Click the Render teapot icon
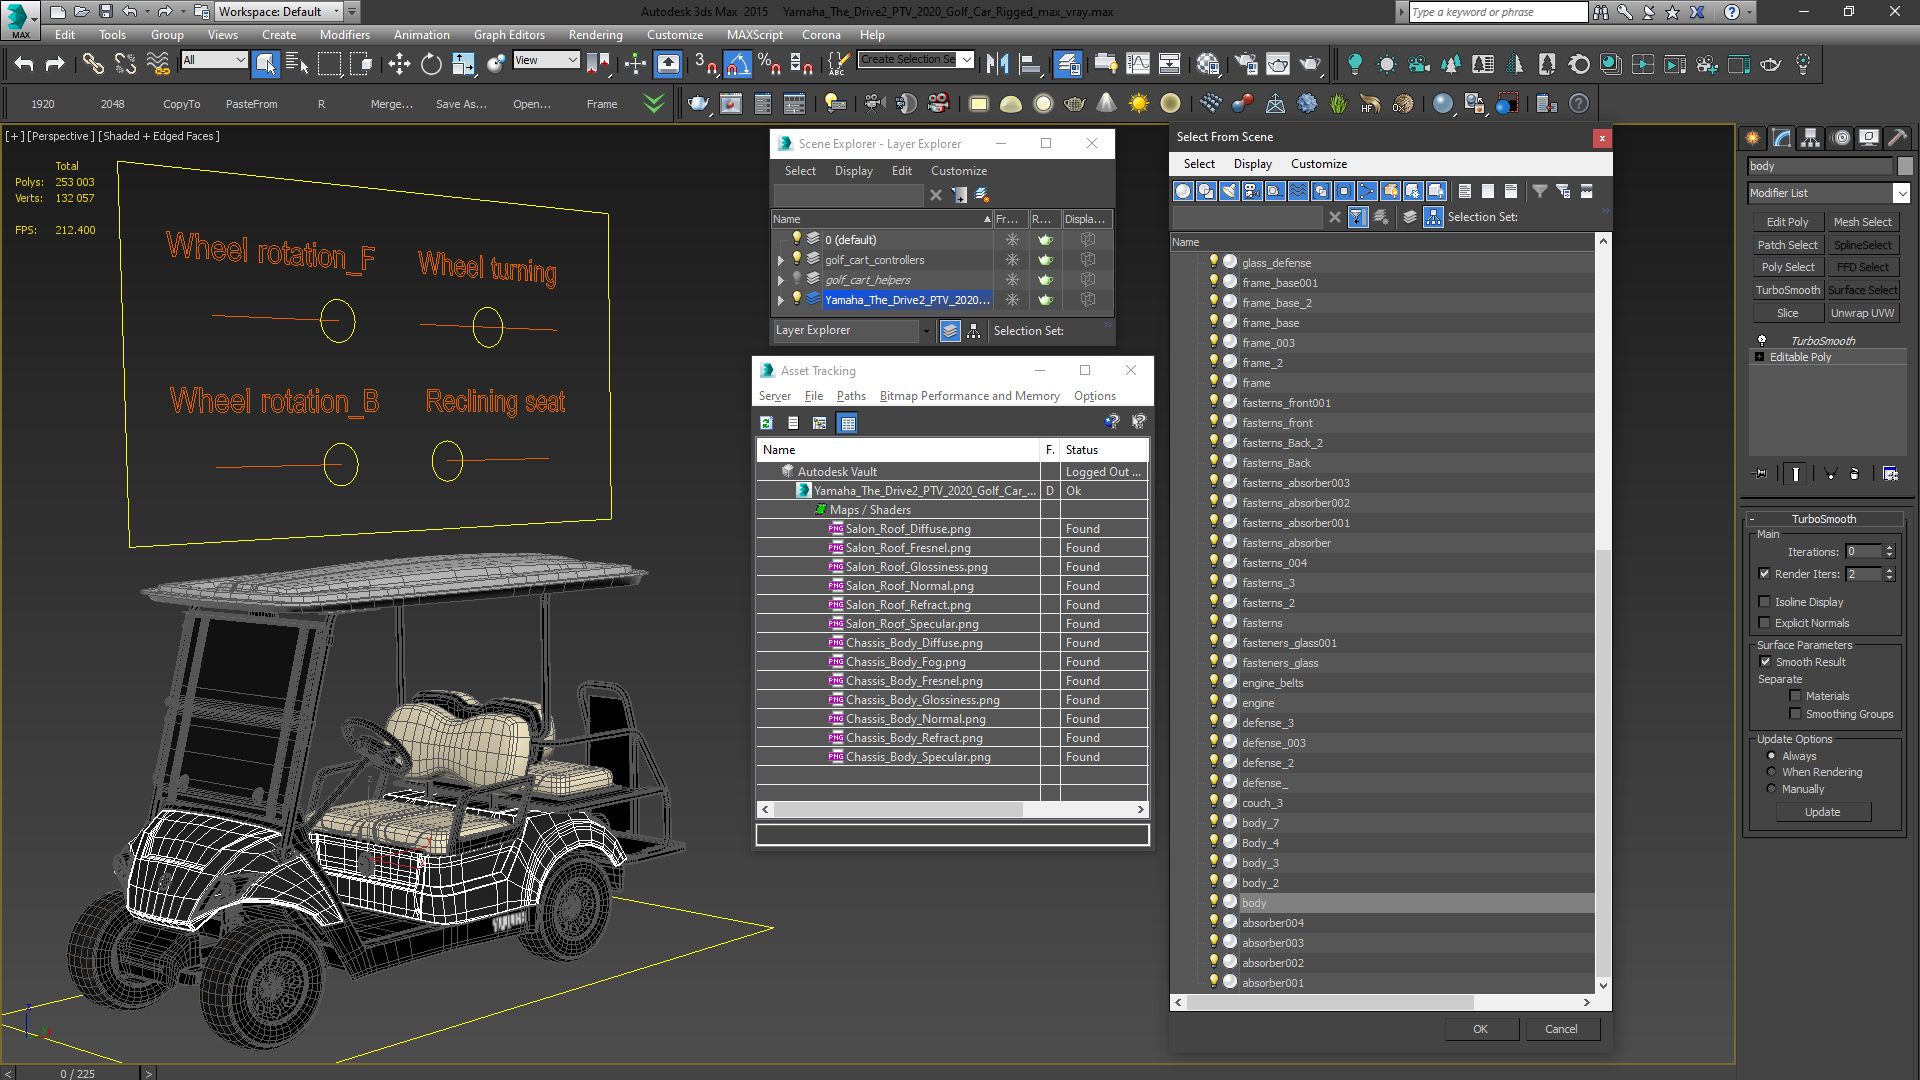Image resolution: width=1920 pixels, height=1080 pixels. [x=1310, y=65]
